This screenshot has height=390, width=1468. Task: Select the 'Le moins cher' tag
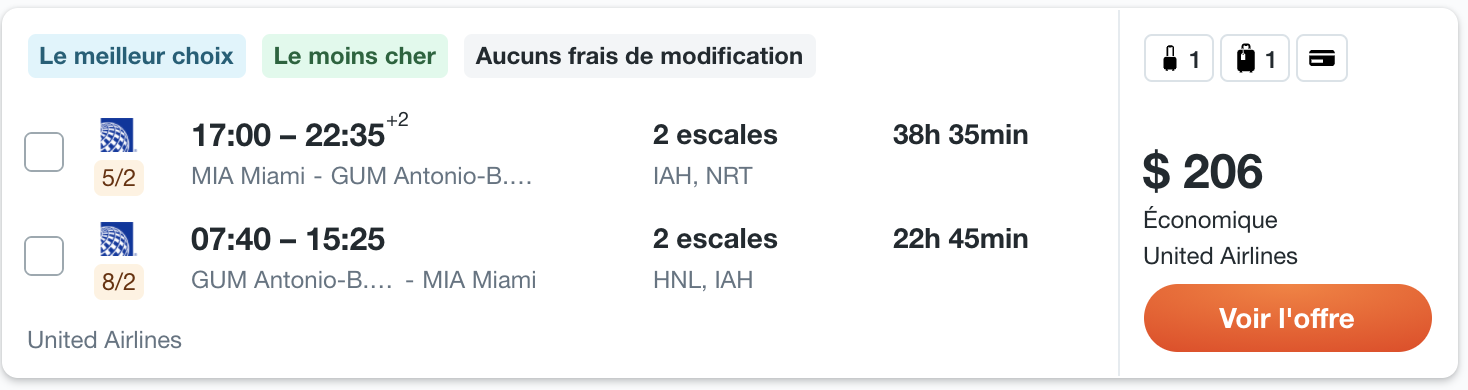(x=355, y=56)
